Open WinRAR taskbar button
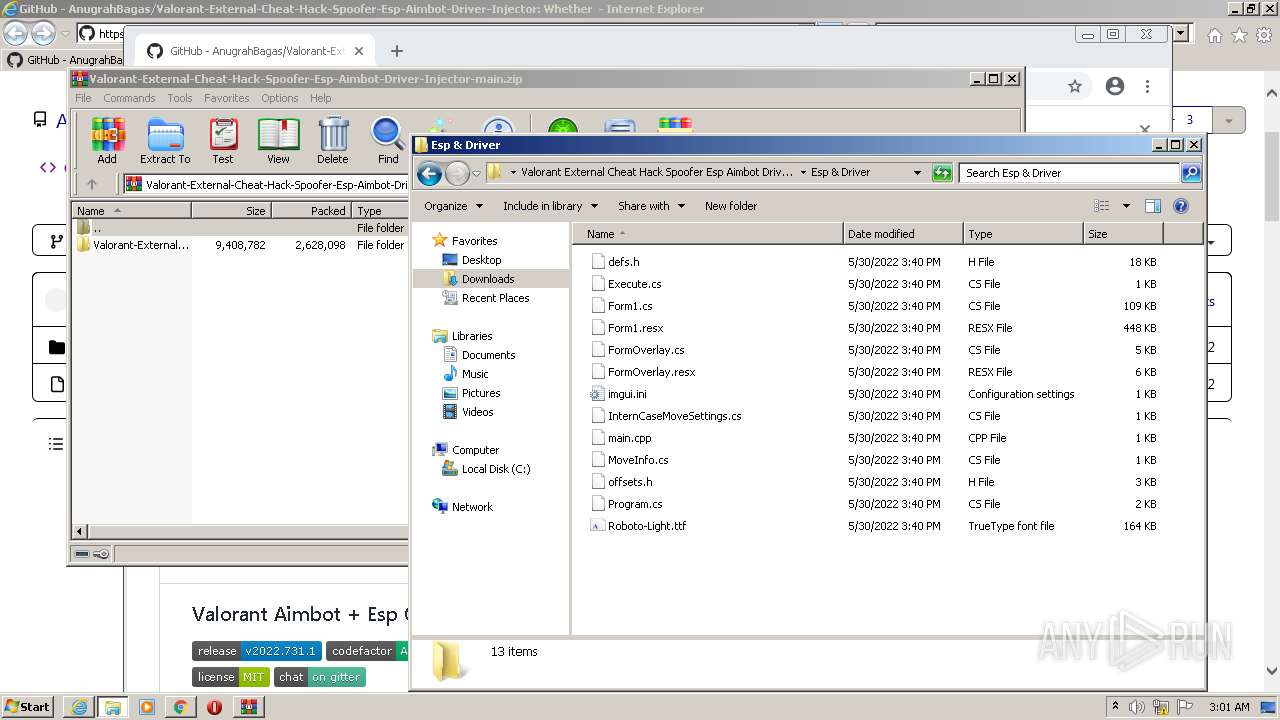This screenshot has height=720, width=1280. tap(249, 707)
